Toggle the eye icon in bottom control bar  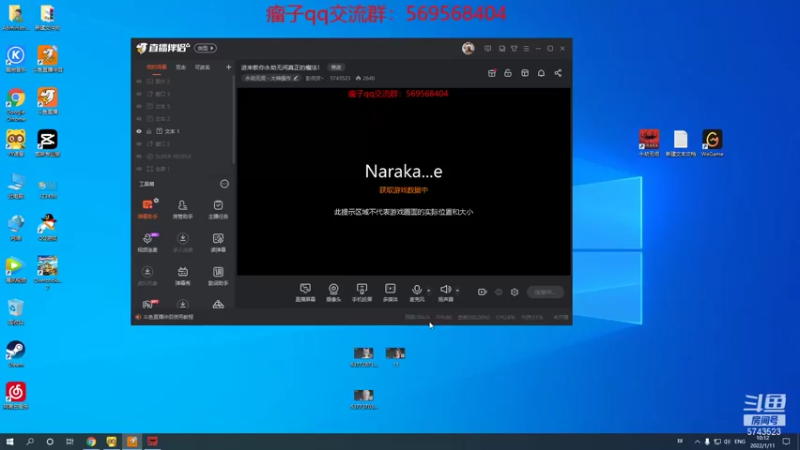click(x=498, y=292)
